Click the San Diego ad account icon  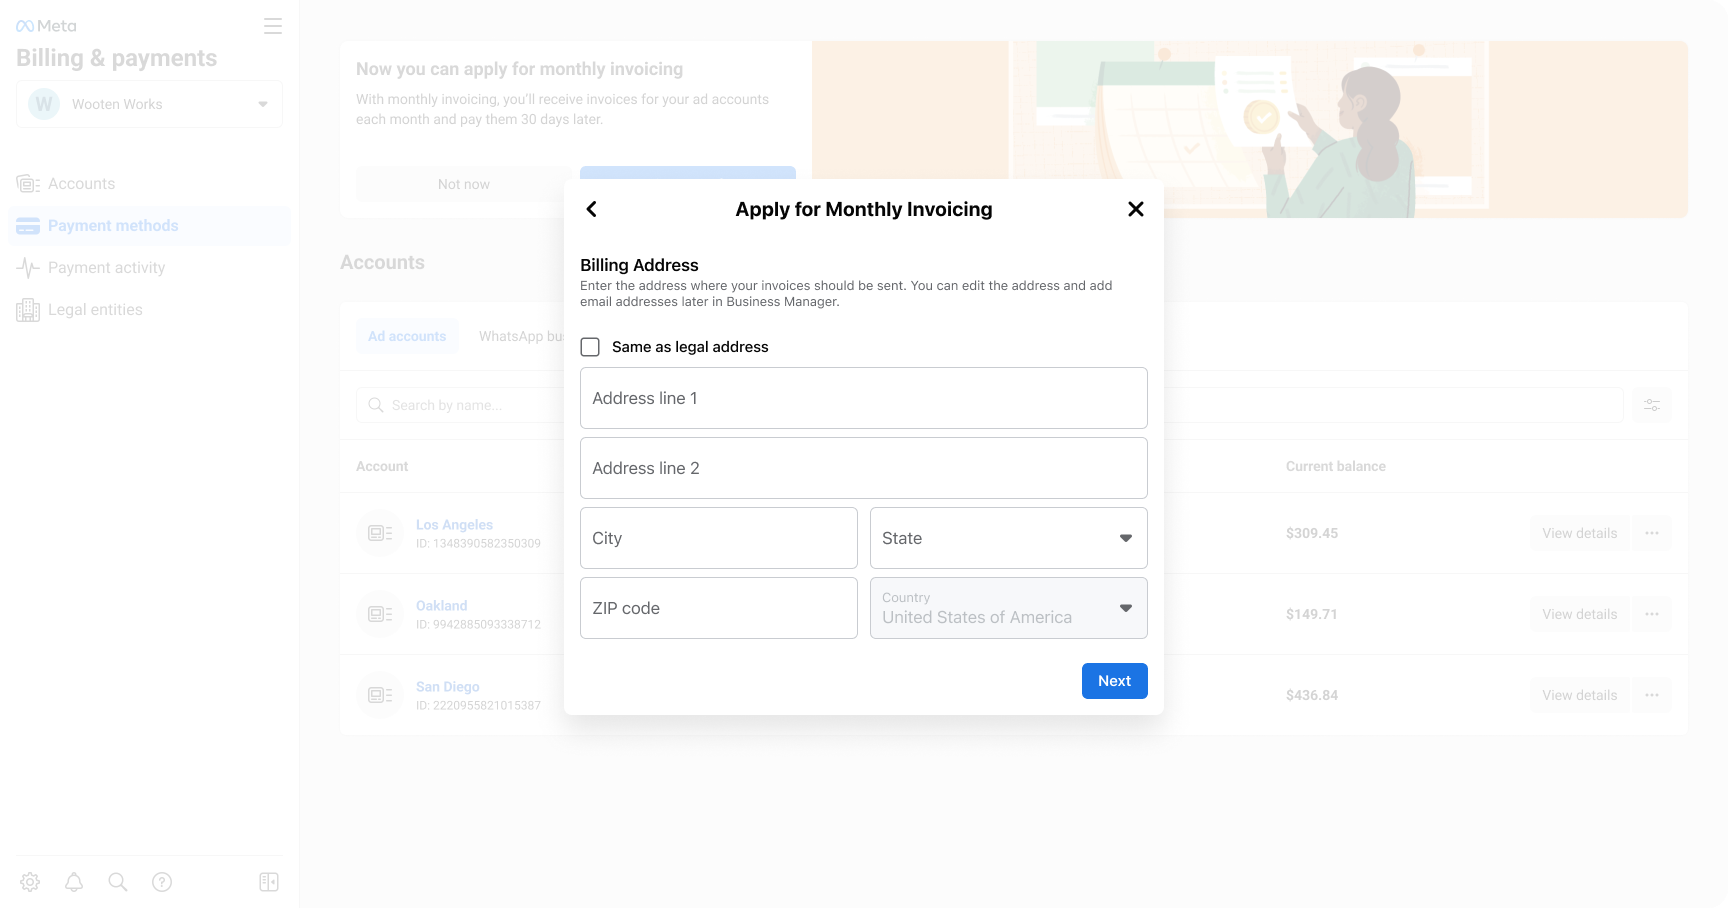pyautogui.click(x=380, y=695)
